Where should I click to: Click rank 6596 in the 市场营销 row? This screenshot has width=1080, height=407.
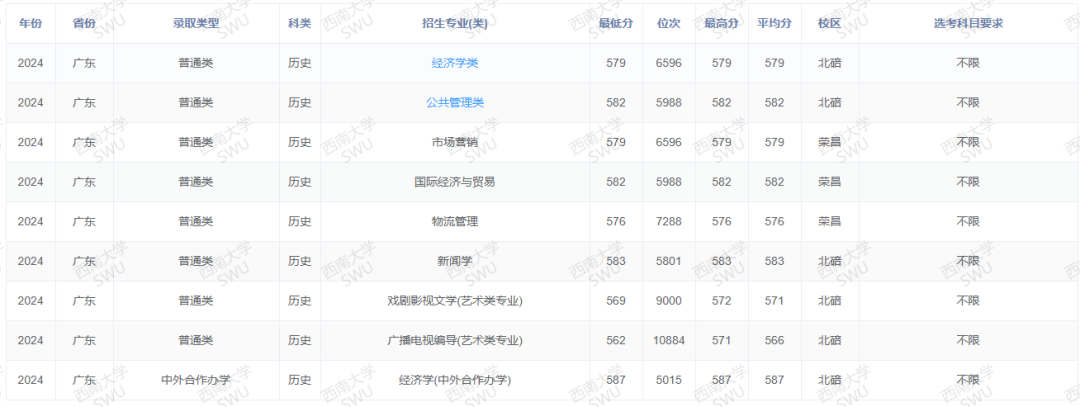click(669, 143)
